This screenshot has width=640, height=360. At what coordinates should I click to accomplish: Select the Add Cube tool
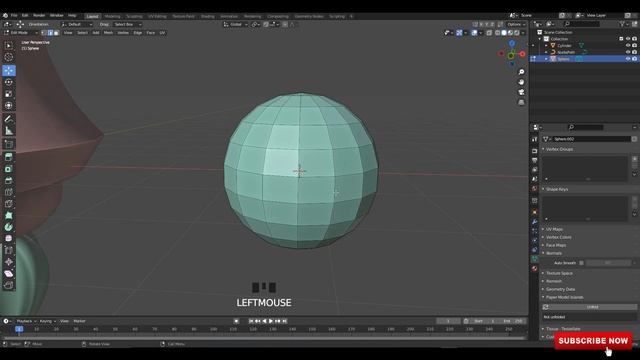pos(9,144)
